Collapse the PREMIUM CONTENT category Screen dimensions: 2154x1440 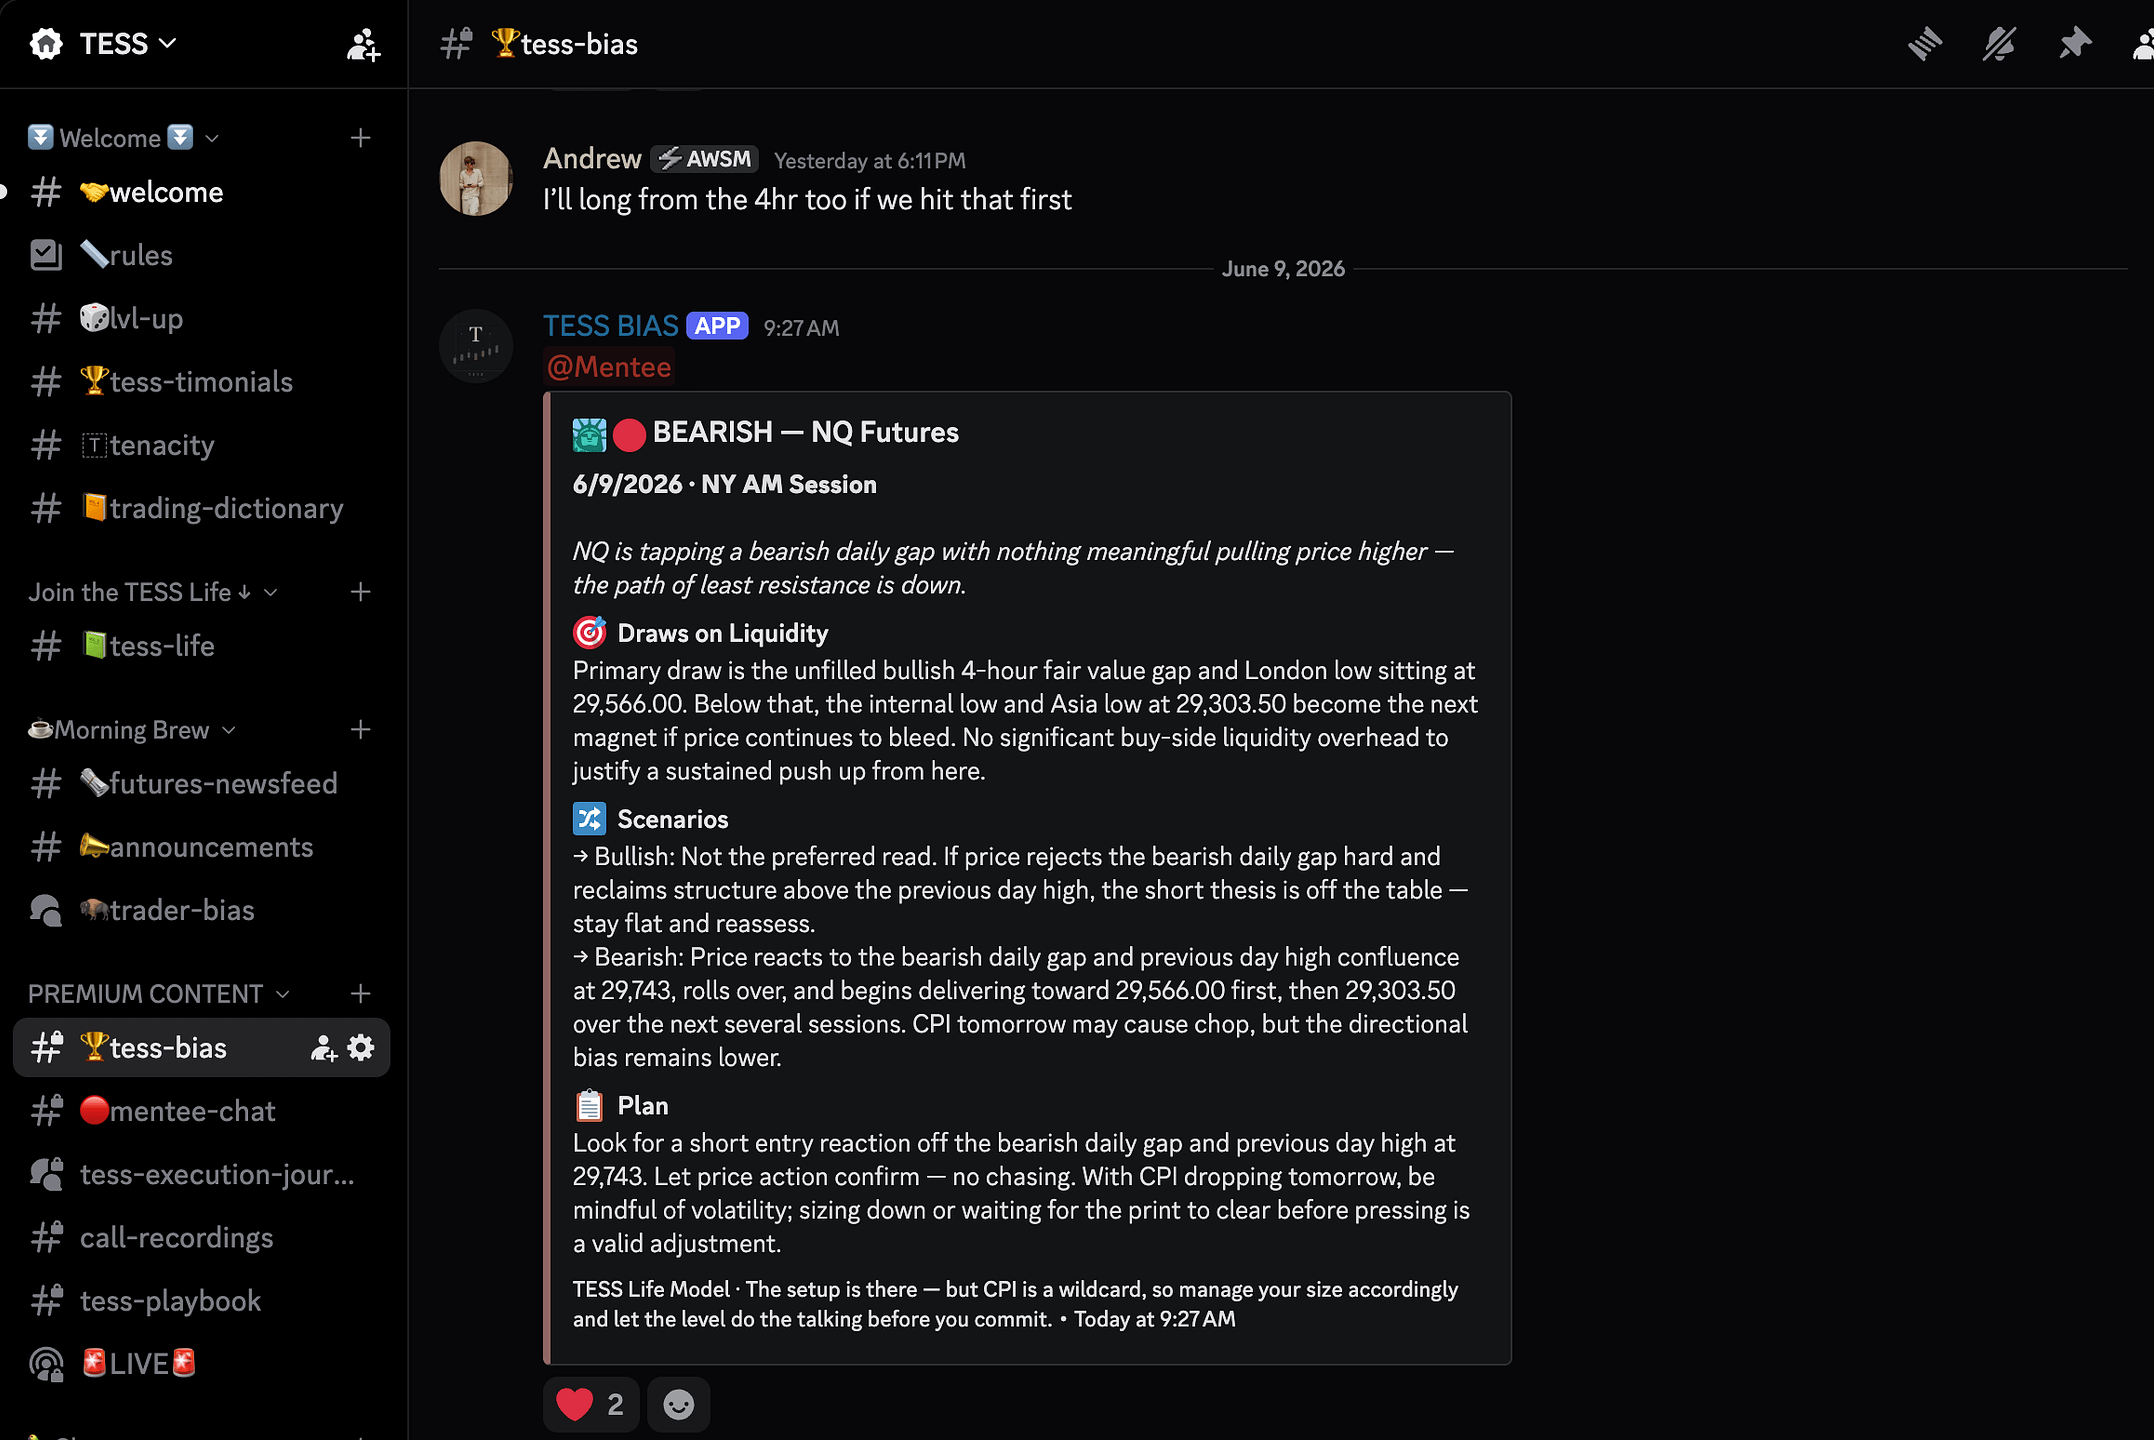coord(159,993)
